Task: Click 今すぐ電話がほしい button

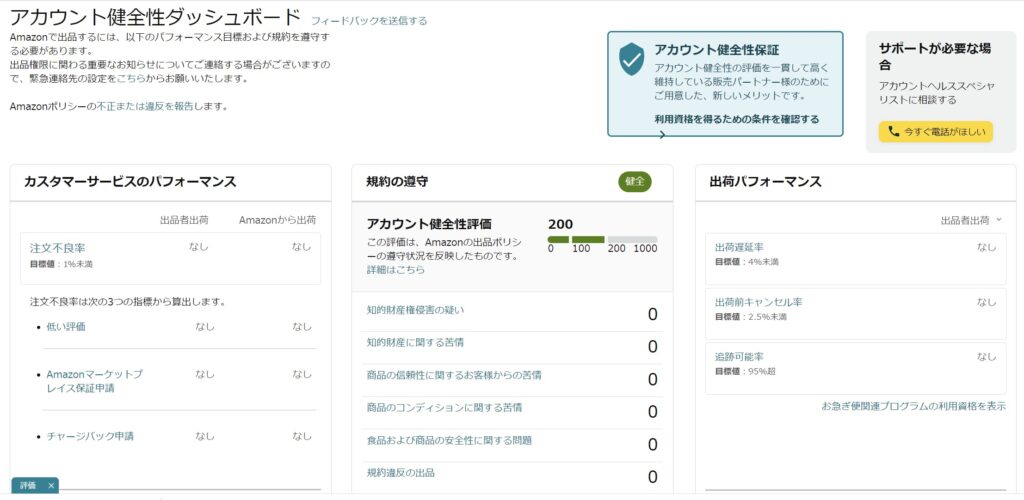Action: click(x=935, y=132)
